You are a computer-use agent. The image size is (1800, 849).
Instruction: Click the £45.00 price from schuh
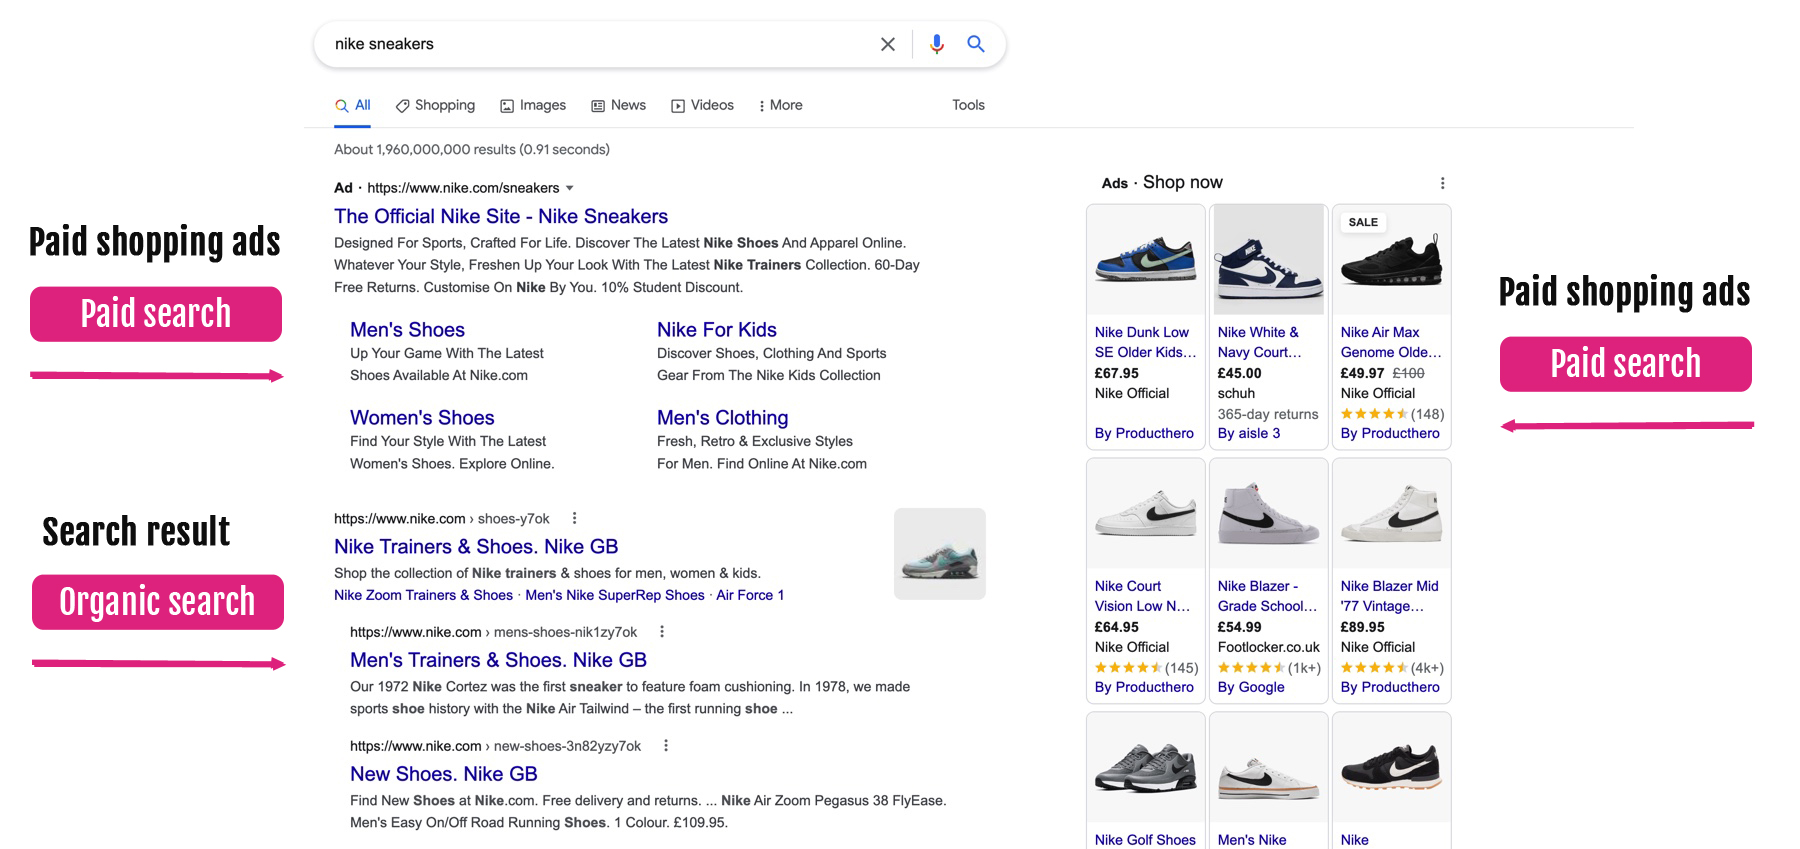tap(1240, 373)
